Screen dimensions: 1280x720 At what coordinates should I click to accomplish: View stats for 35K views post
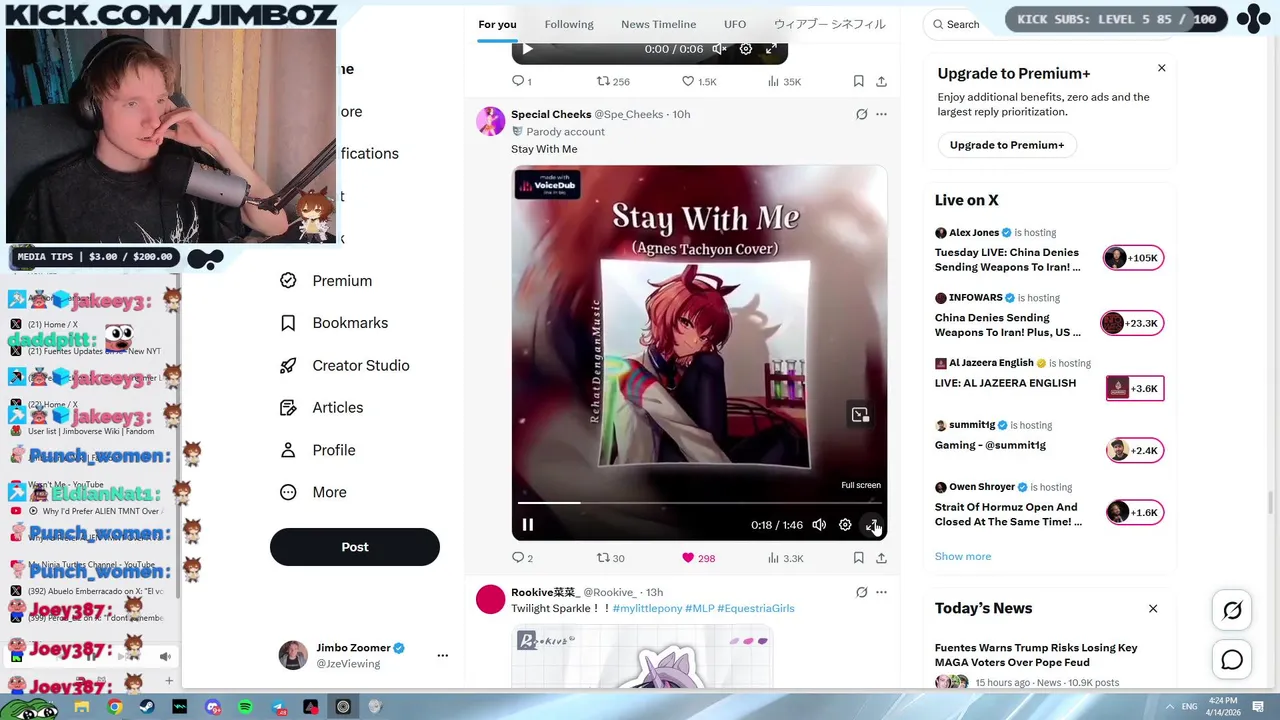click(784, 81)
